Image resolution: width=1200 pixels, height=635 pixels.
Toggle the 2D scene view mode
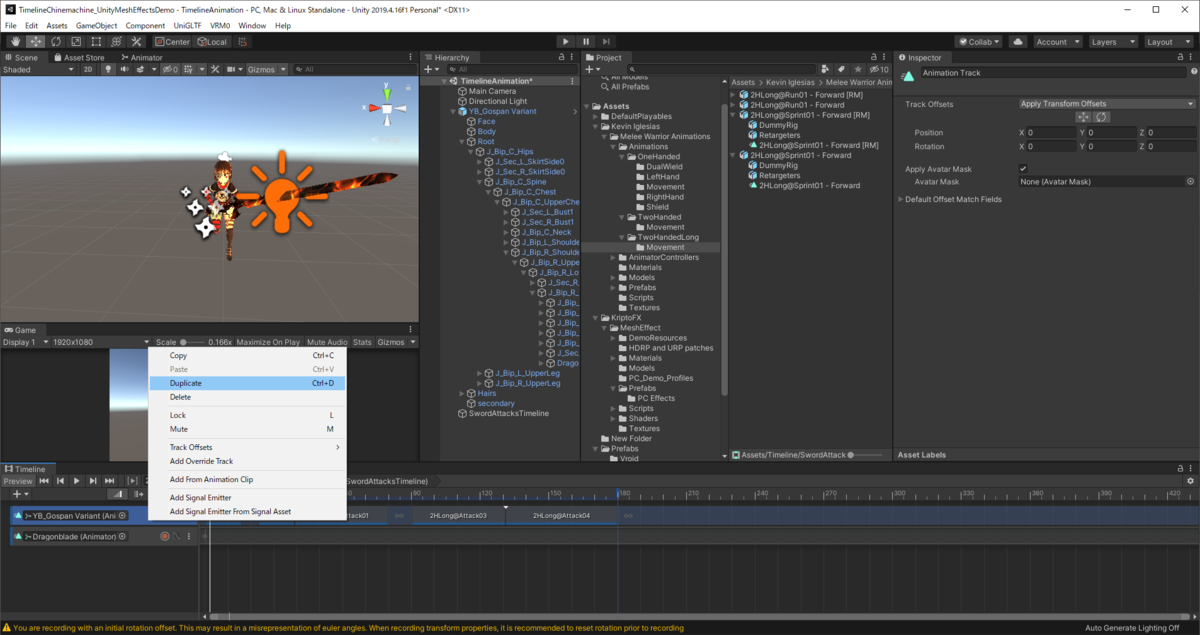point(88,69)
